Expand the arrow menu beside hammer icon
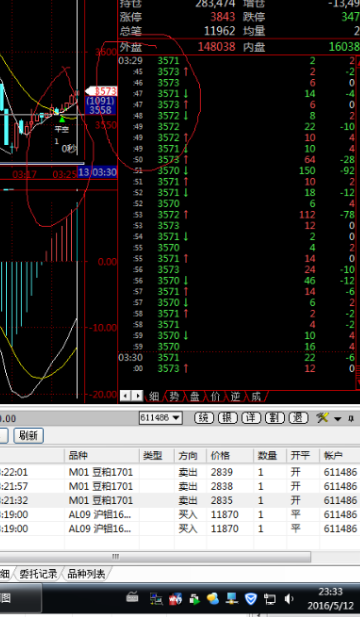The image size is (360, 617). 338,419
